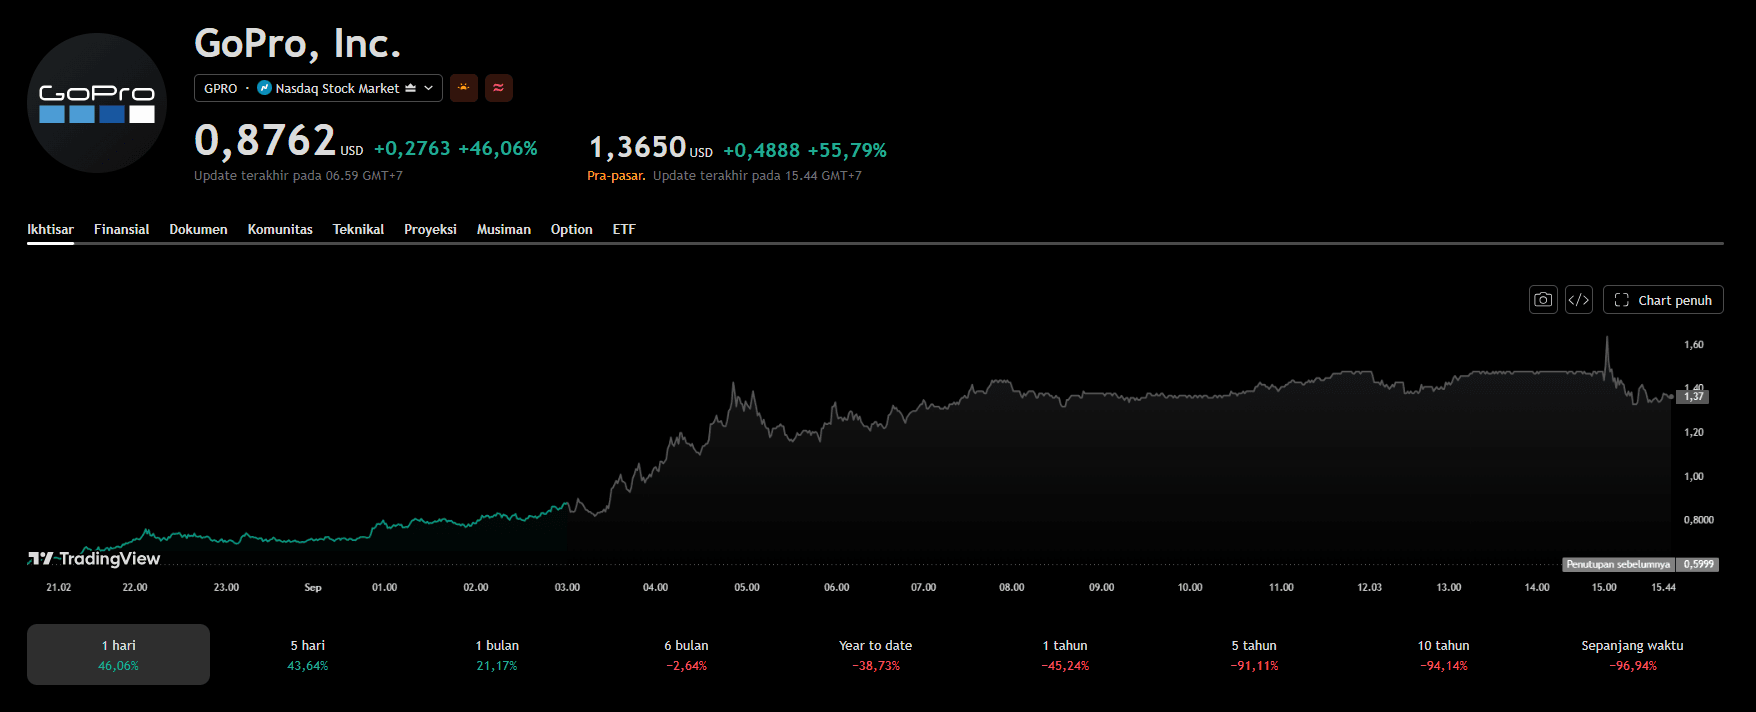Open the Teknikal tab
The width and height of the screenshot is (1756, 712).
tap(358, 229)
